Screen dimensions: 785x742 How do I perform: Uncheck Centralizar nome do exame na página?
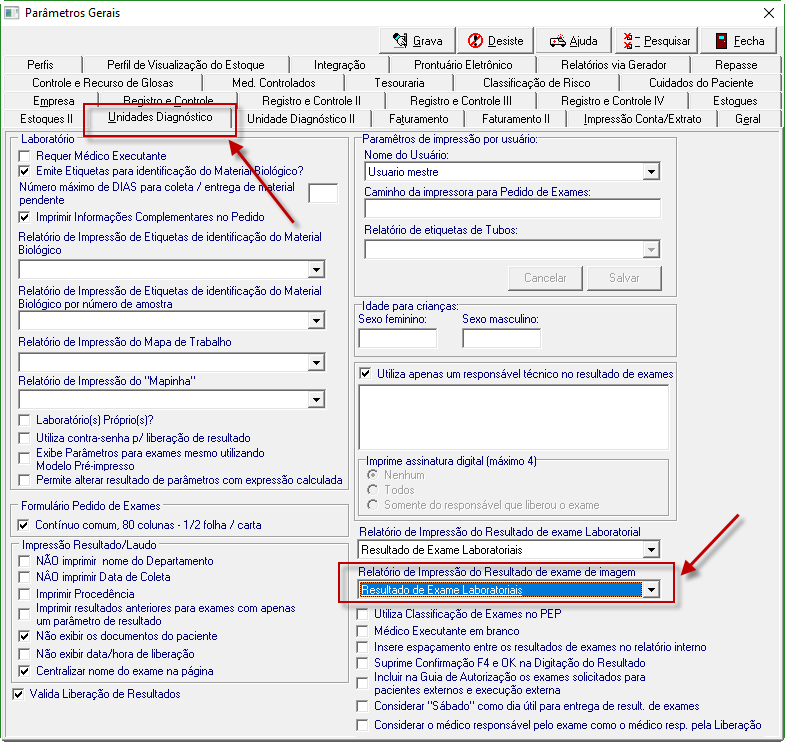[x=24, y=671]
